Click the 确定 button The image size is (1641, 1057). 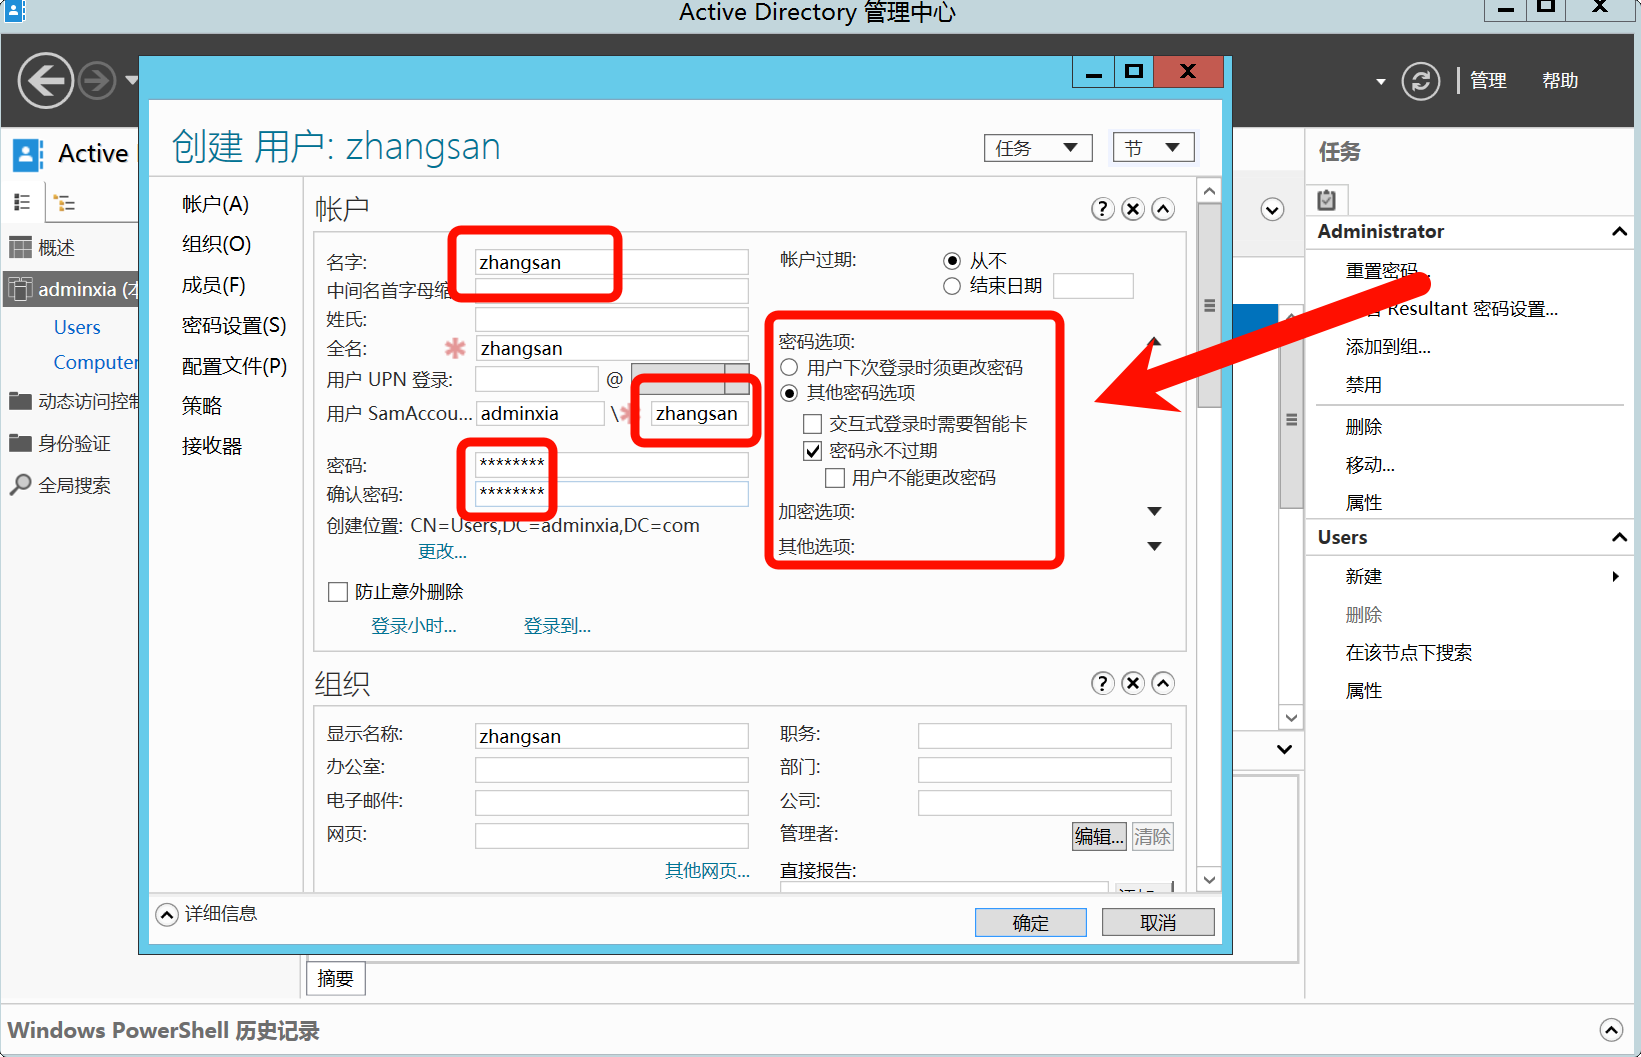[x=1030, y=922]
